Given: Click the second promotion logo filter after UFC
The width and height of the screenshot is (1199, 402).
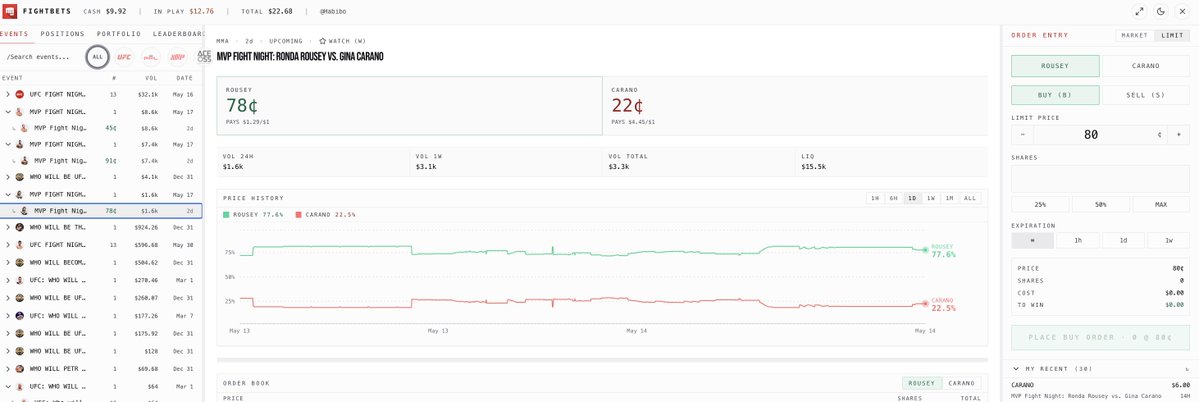Looking at the screenshot, I should click(x=151, y=57).
